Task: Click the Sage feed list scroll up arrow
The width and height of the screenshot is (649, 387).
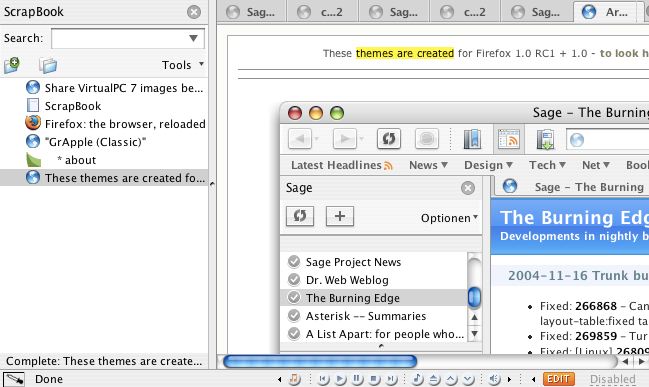Action: [474, 317]
